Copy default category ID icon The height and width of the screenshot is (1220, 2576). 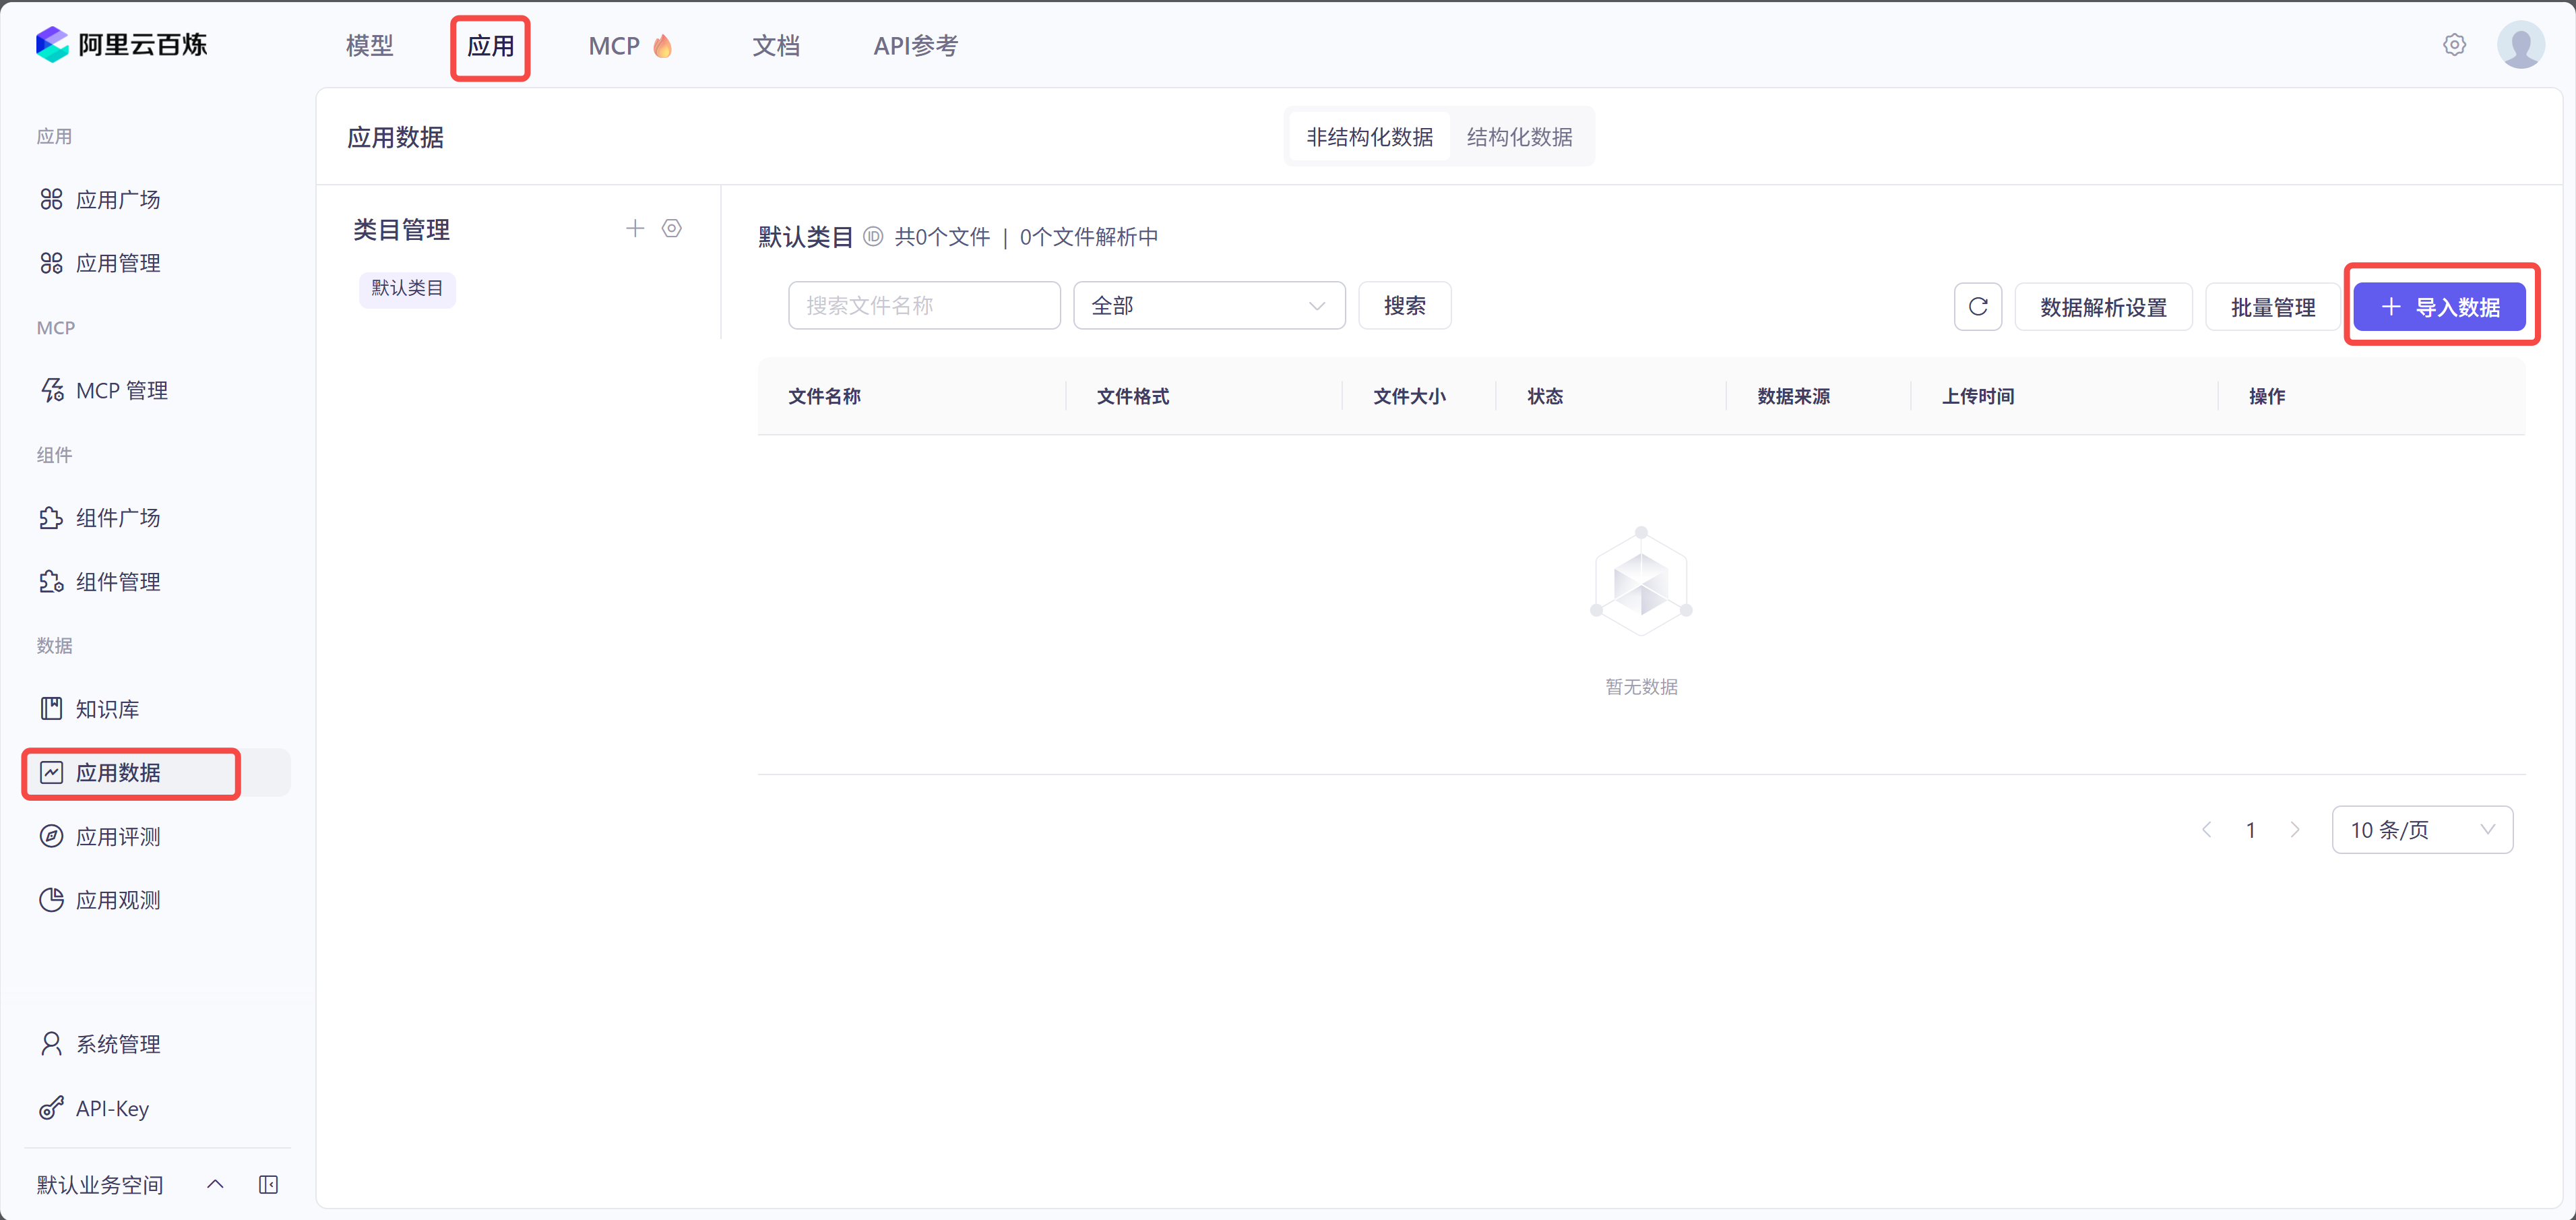coord(873,237)
